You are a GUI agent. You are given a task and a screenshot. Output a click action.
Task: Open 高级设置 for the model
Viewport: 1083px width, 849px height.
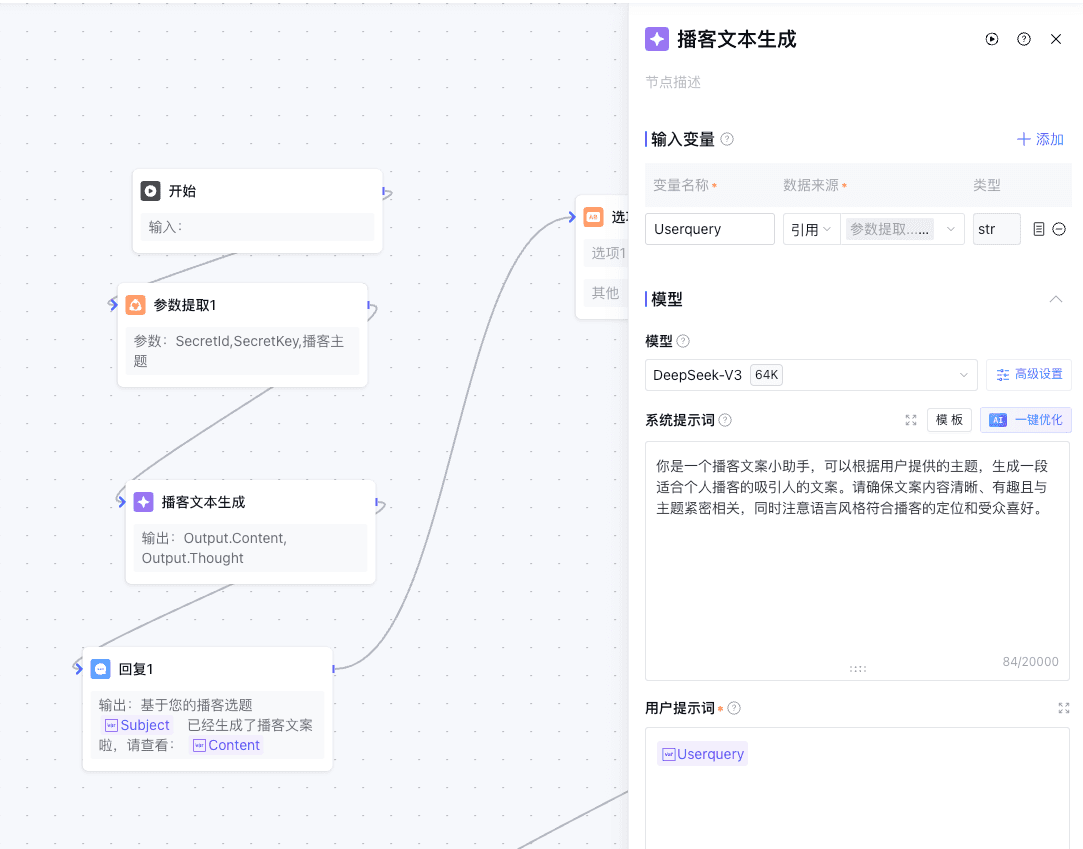(1029, 374)
